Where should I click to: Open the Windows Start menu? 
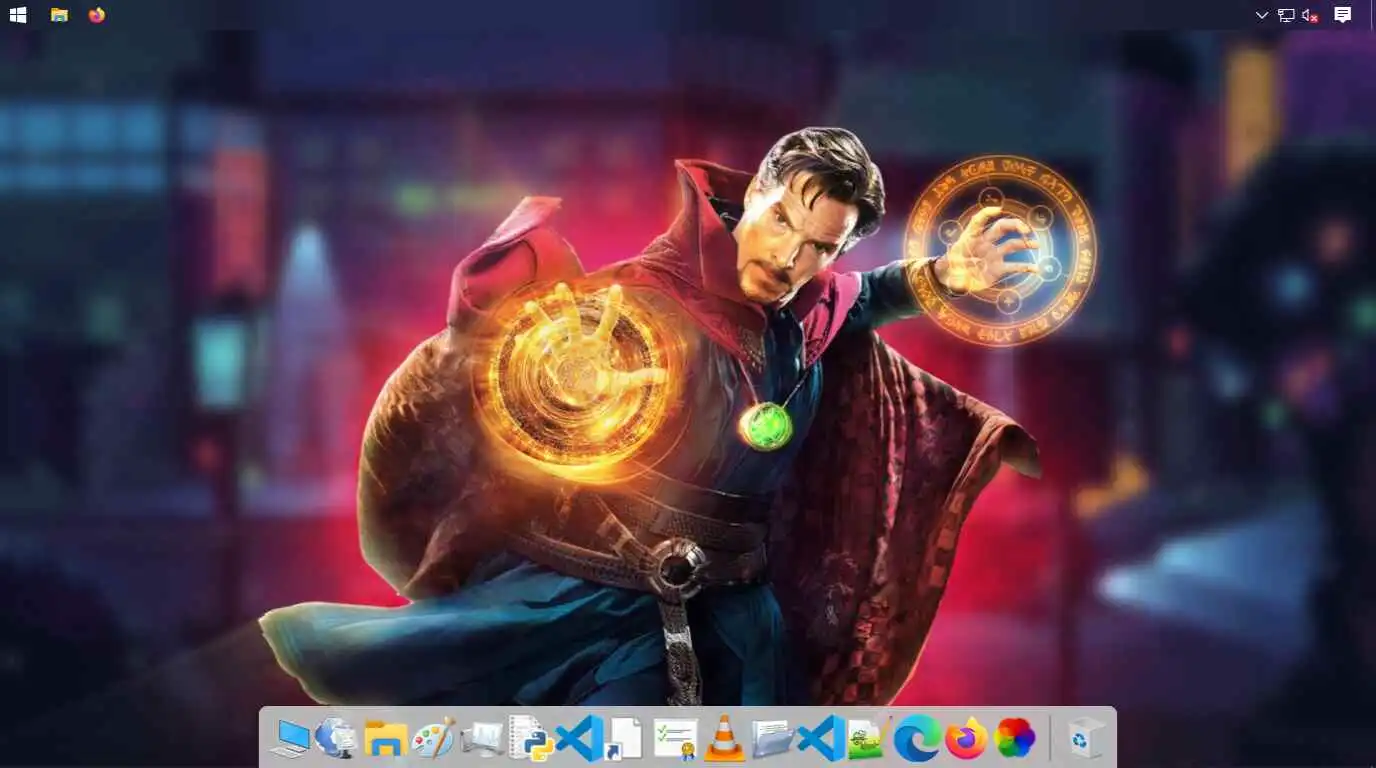click(18, 15)
